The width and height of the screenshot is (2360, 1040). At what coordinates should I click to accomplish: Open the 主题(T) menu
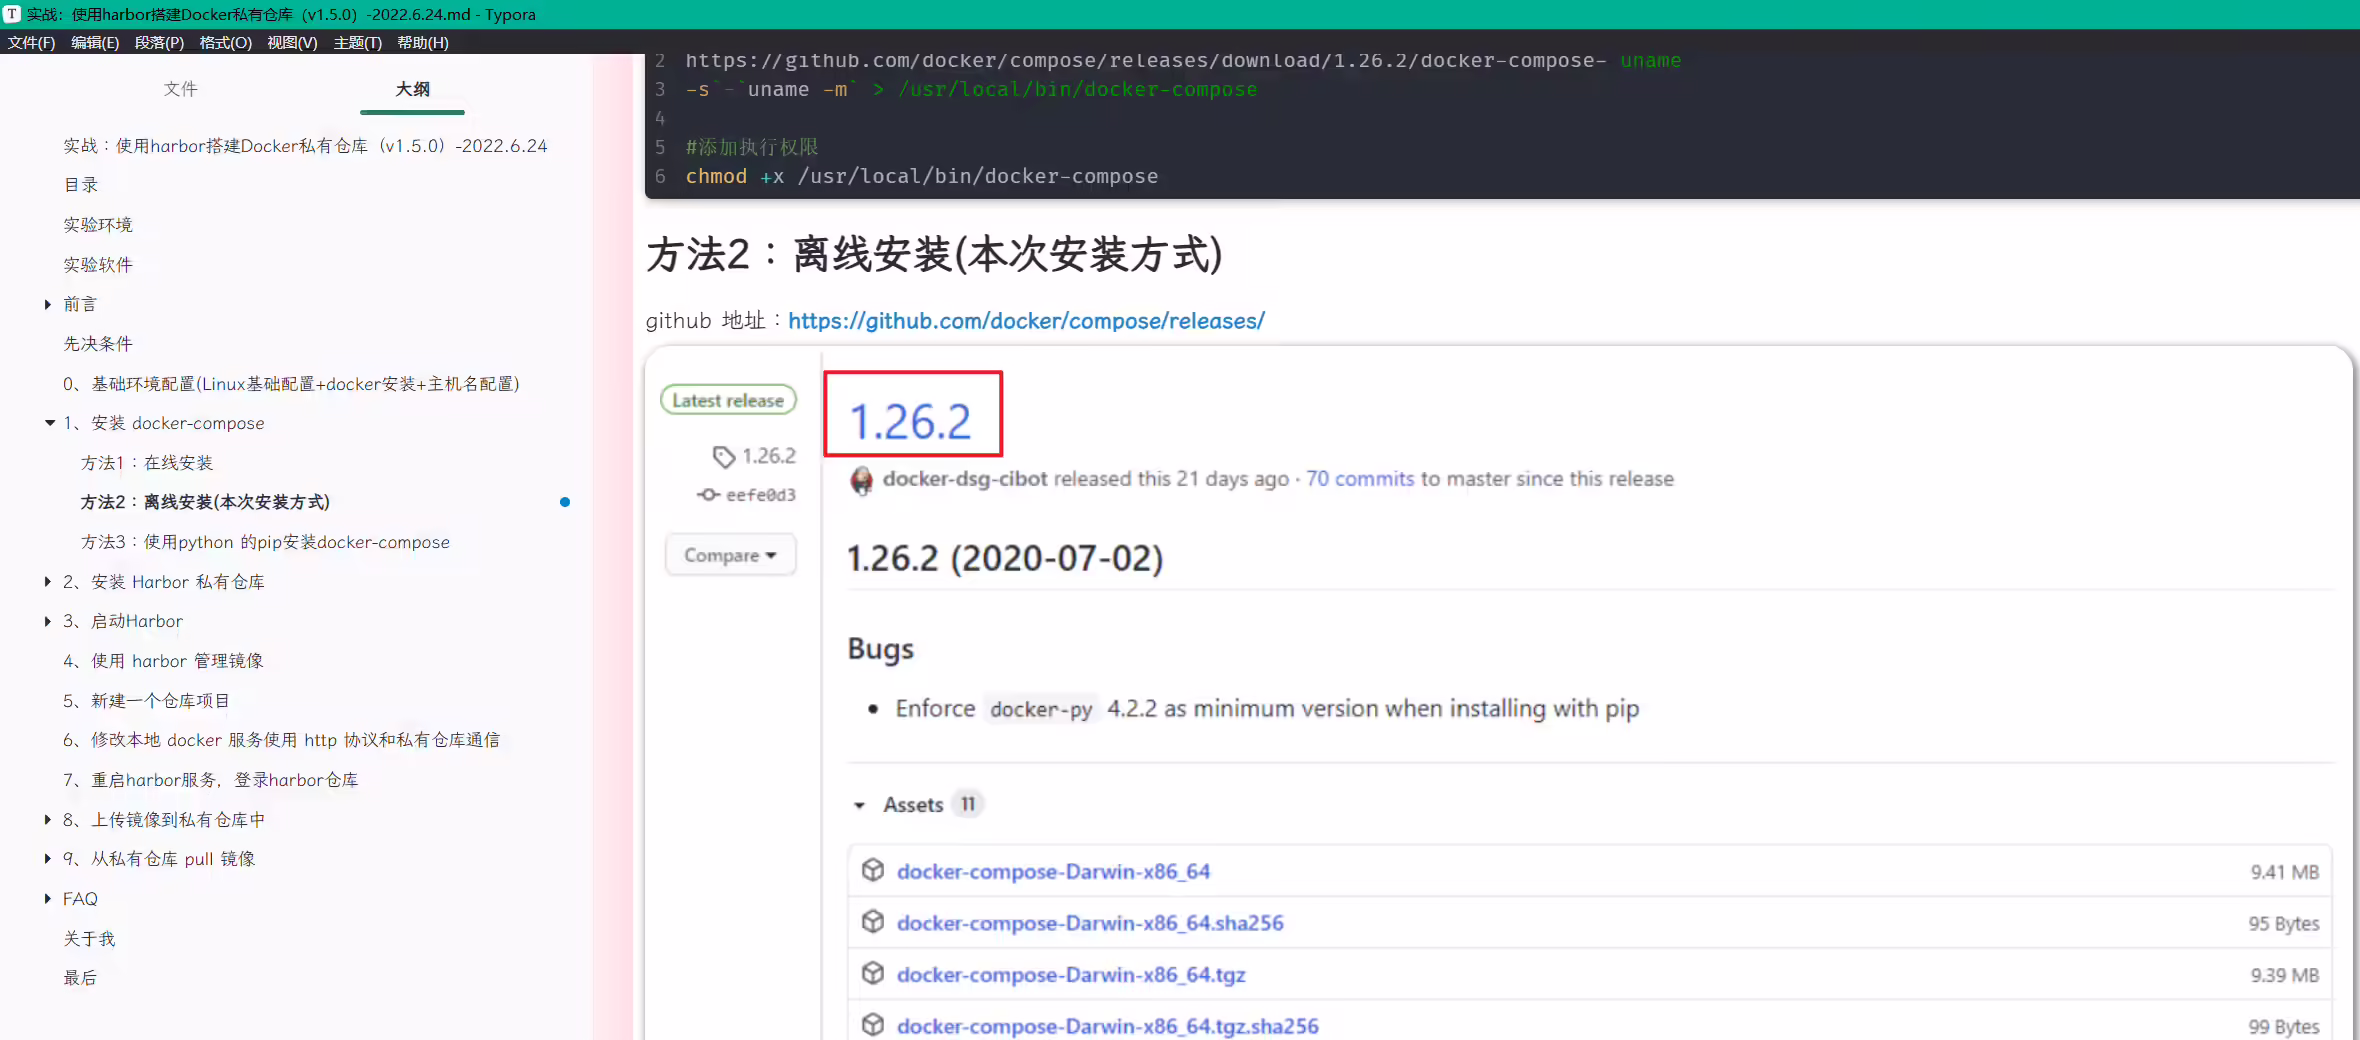point(357,42)
